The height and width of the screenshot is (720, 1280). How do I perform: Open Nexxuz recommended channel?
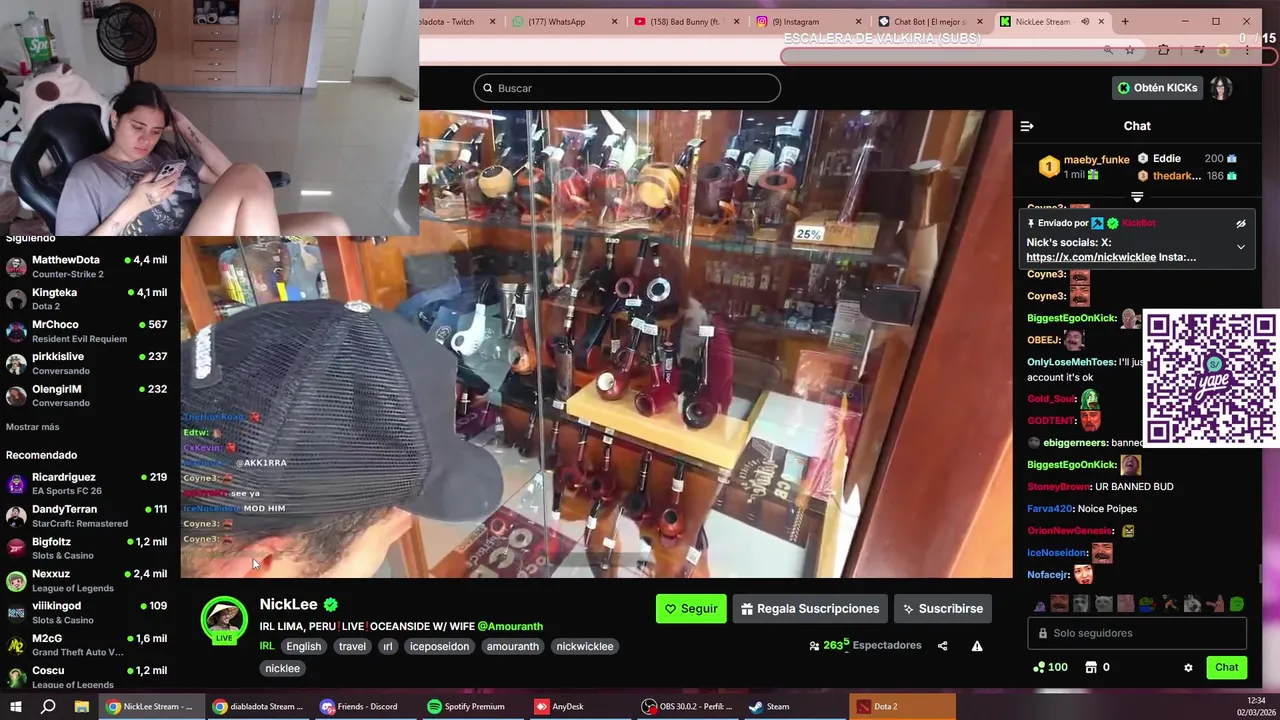coord(88,580)
